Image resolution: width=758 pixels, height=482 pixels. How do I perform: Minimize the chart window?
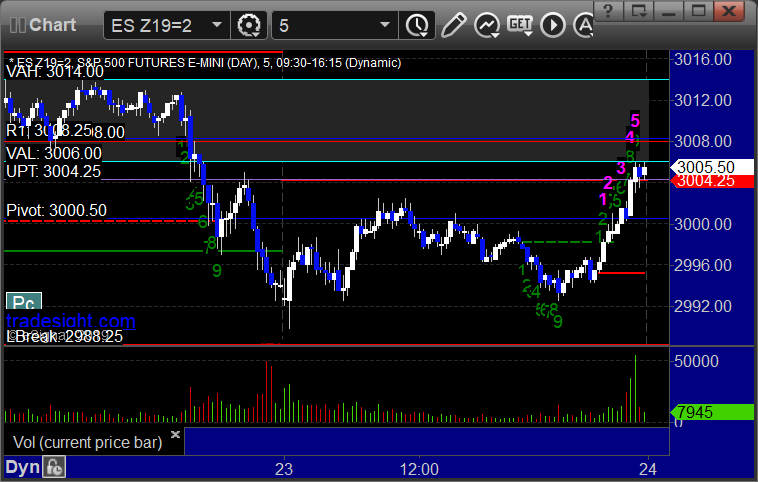(669, 11)
